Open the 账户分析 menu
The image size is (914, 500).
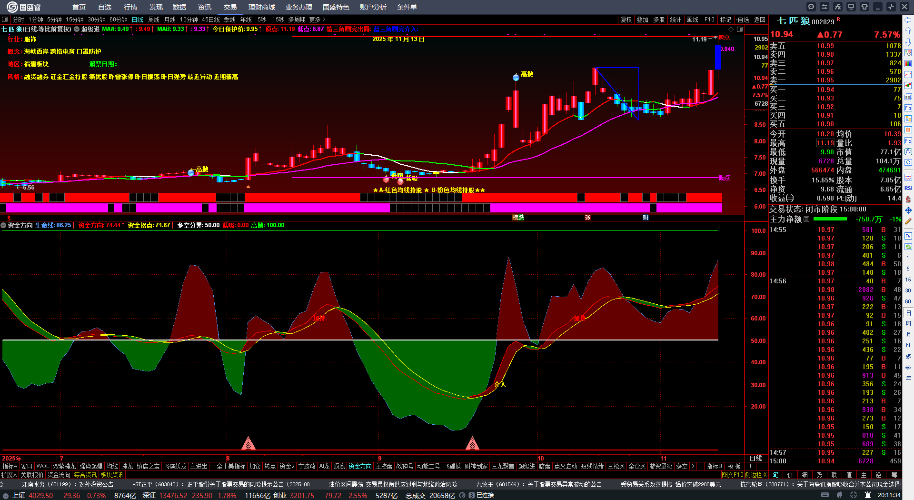click(374, 7)
